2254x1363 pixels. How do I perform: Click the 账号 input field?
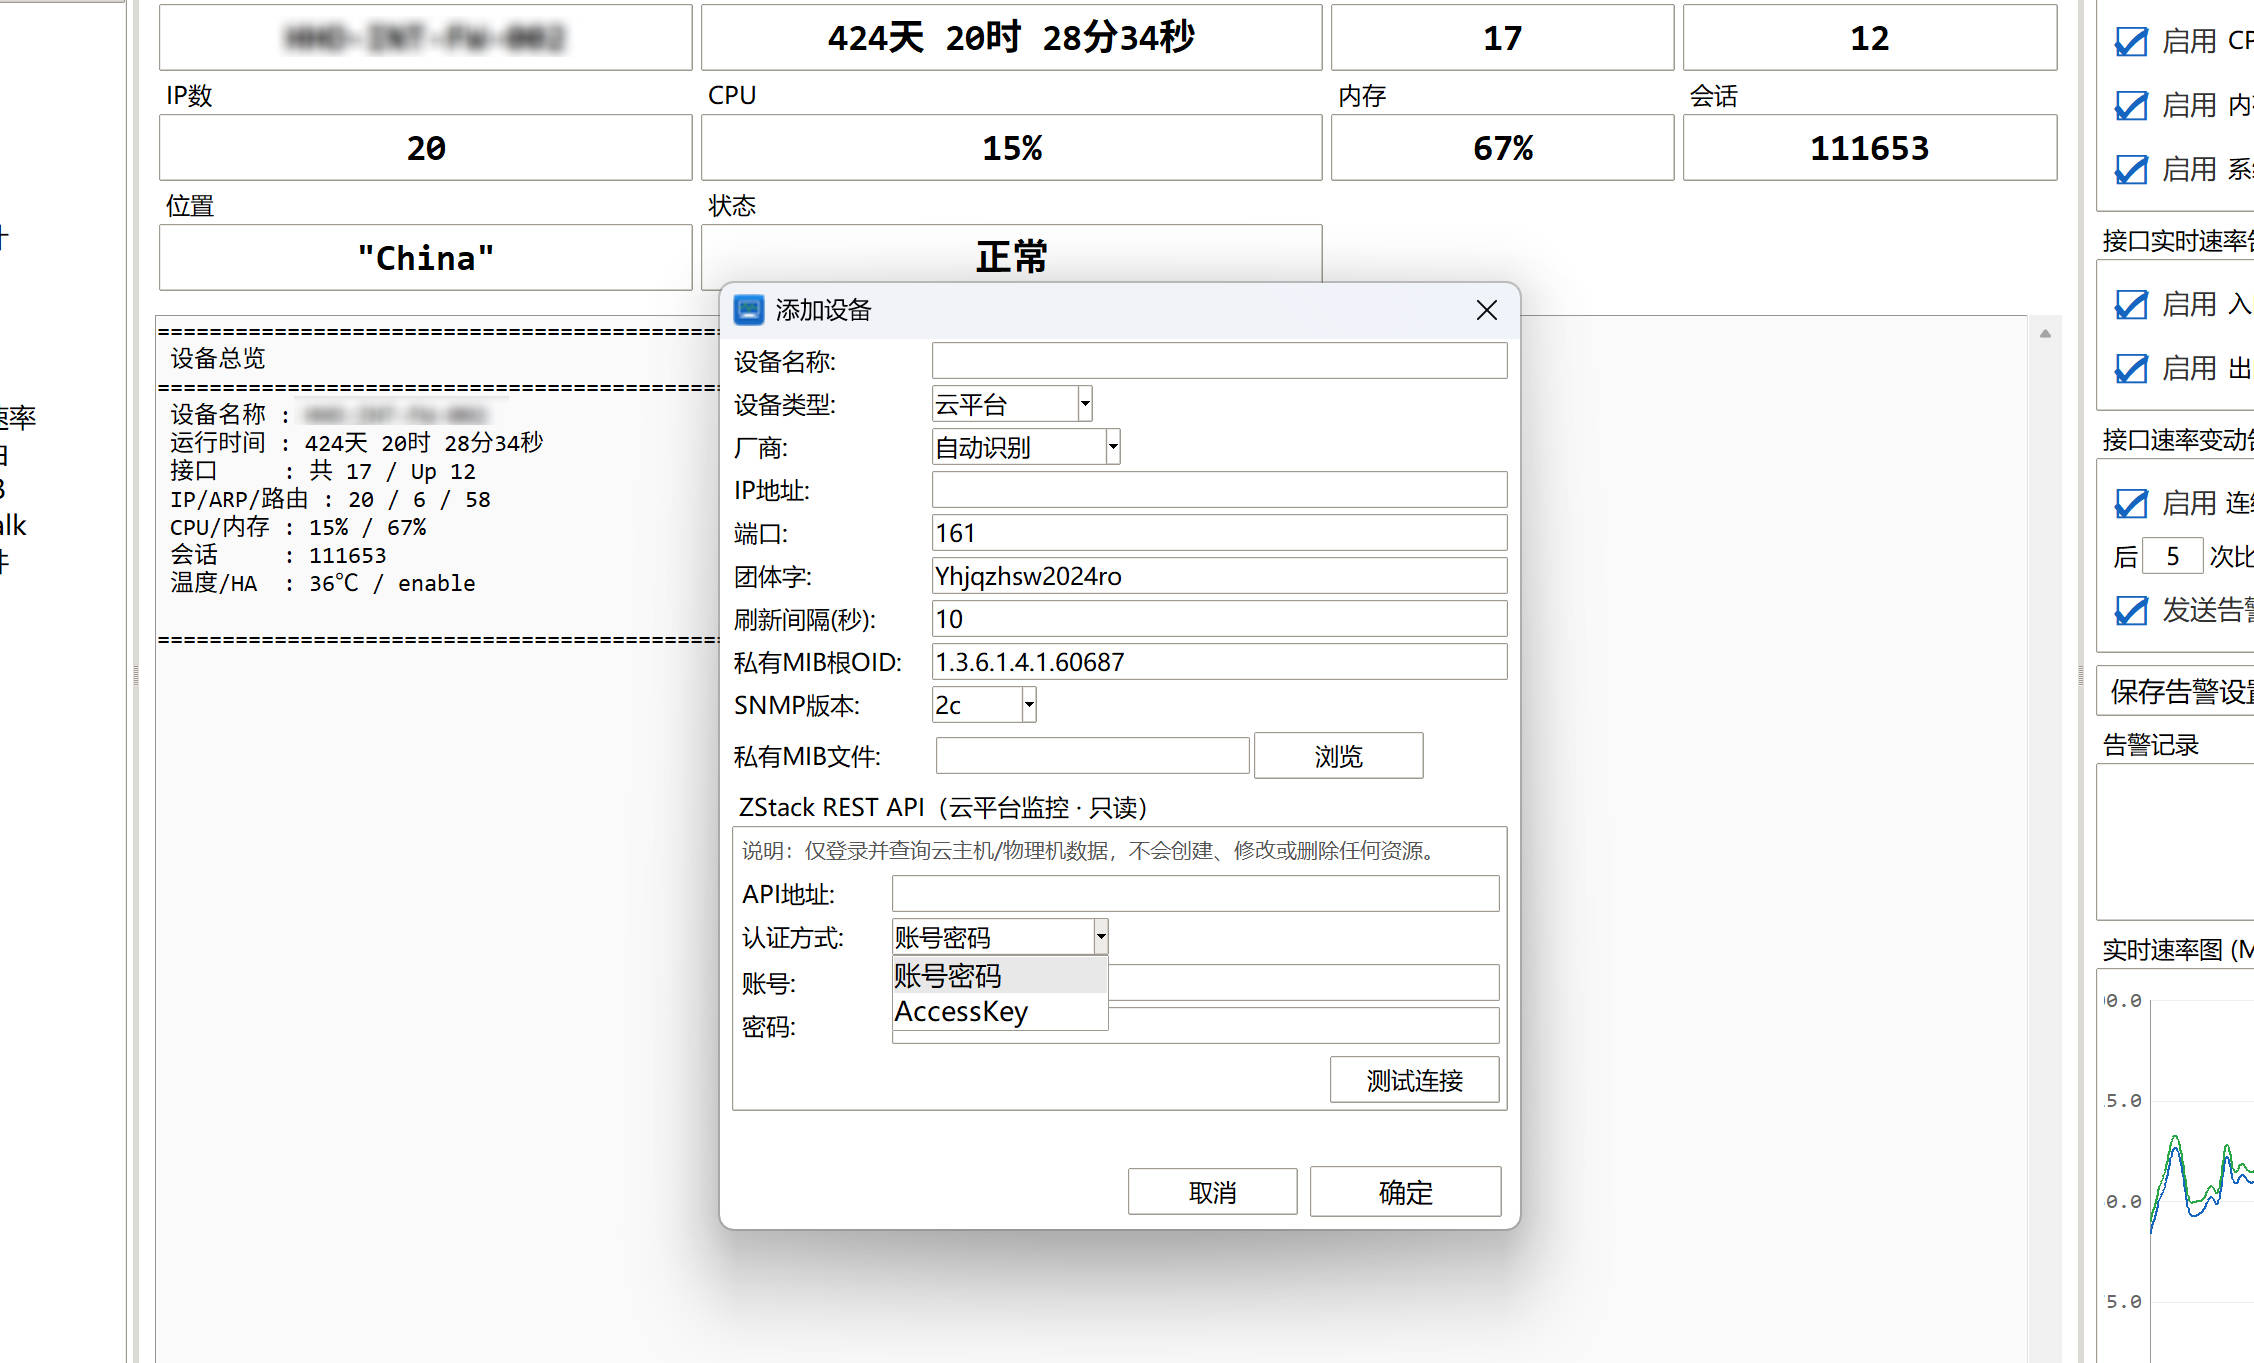tap(1303, 982)
